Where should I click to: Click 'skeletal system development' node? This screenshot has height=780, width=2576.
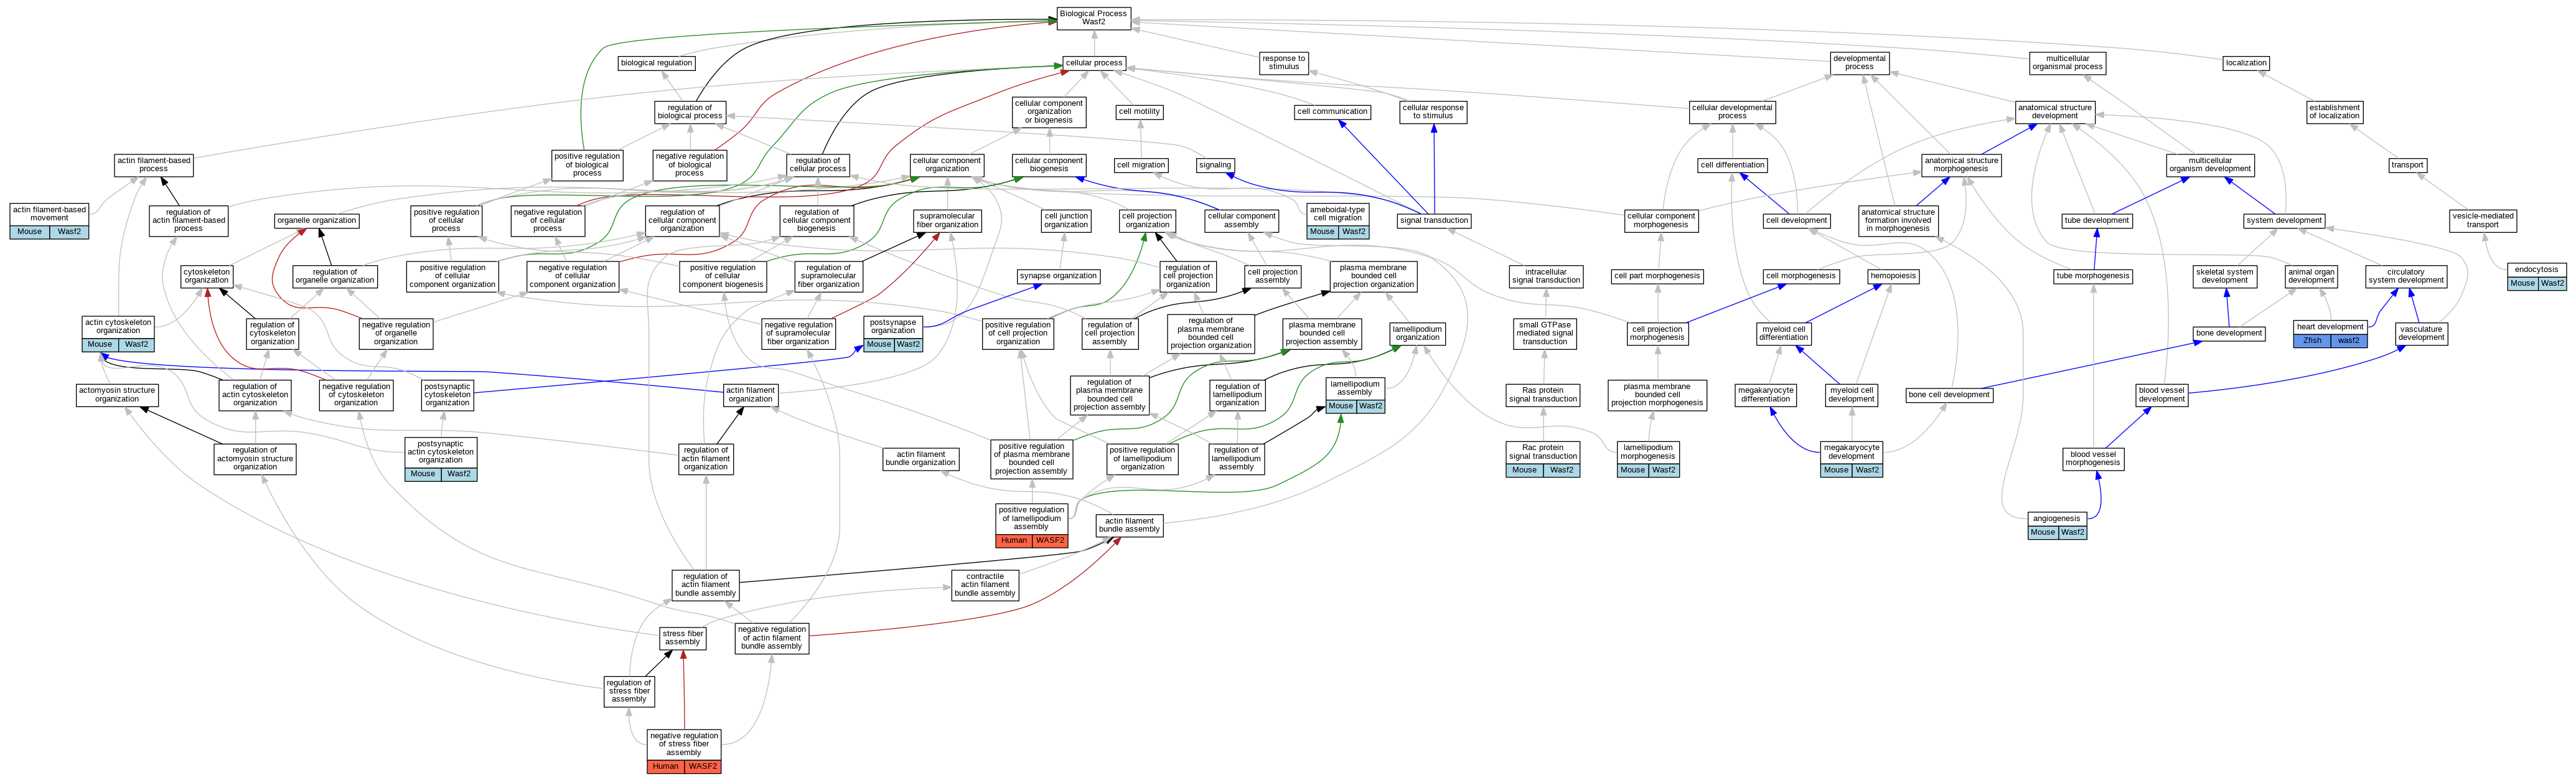2224,276
